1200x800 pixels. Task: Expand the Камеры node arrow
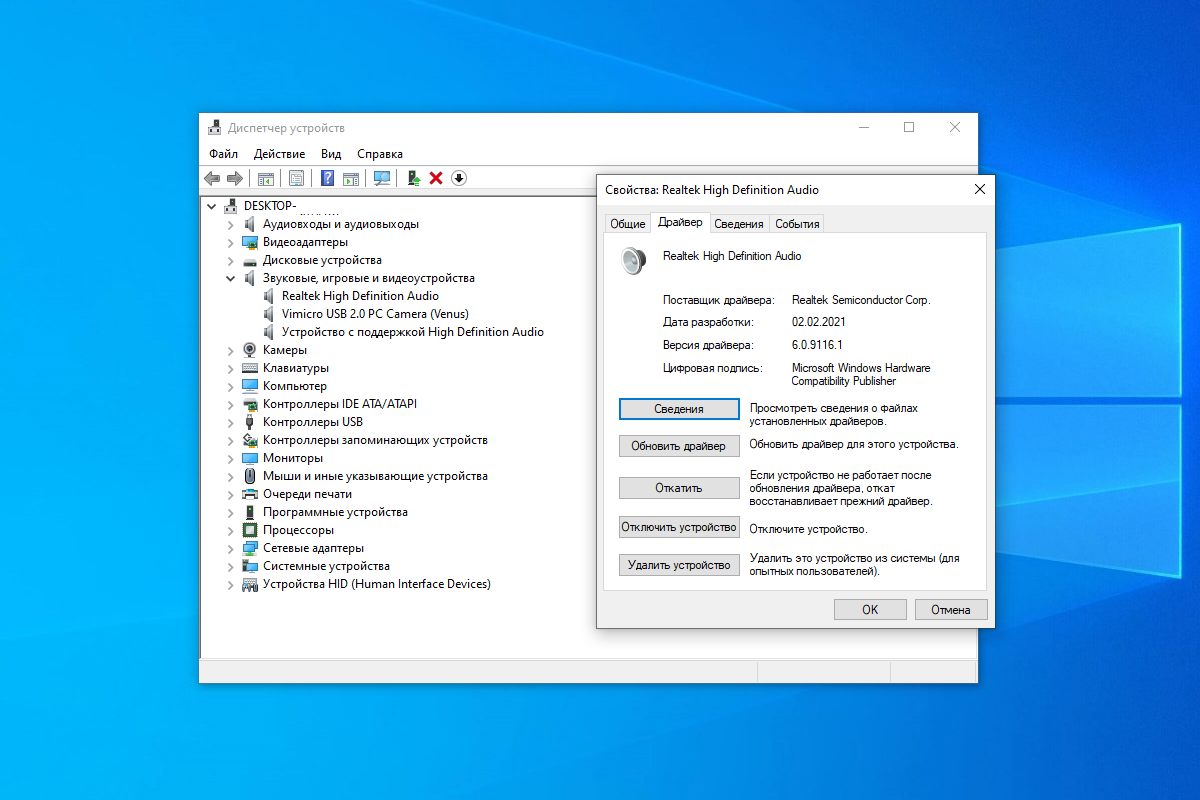(x=231, y=350)
